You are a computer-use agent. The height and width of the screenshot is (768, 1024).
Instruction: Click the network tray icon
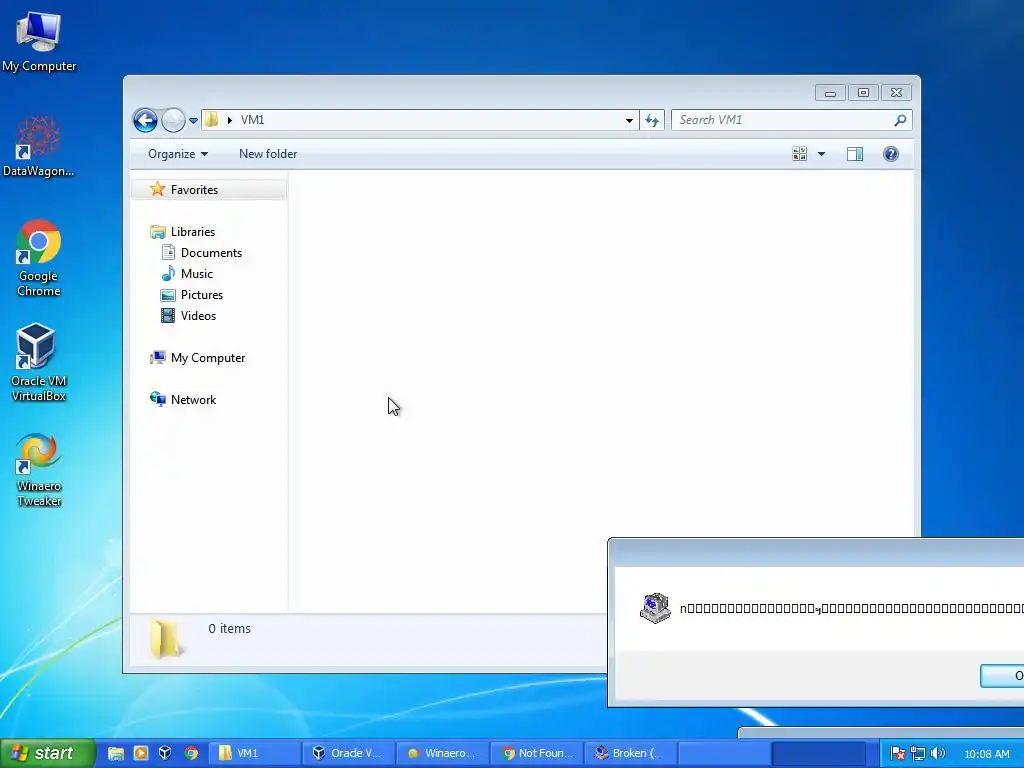(x=918, y=754)
